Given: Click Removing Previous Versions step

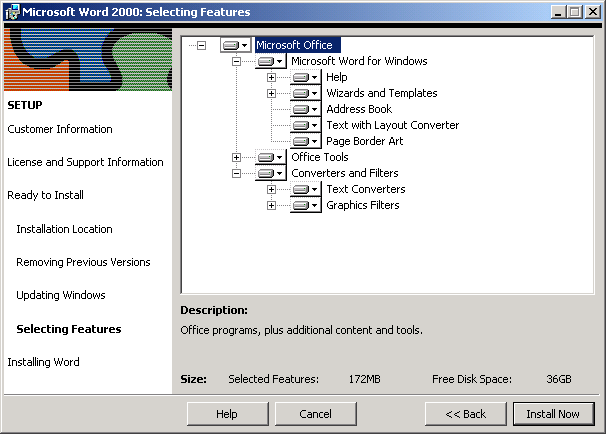Looking at the screenshot, I should [83, 262].
